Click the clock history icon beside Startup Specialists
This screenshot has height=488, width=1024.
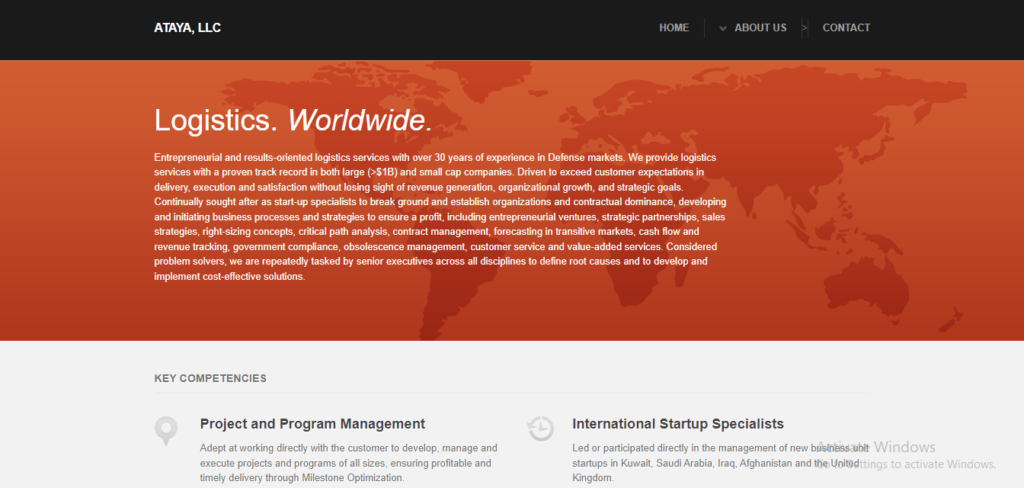point(540,428)
